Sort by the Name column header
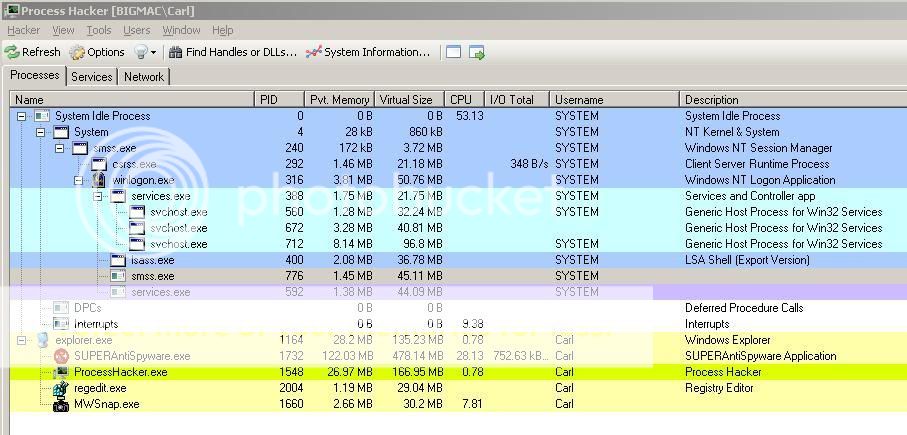Viewport: 907px width, 435px height. (132, 99)
